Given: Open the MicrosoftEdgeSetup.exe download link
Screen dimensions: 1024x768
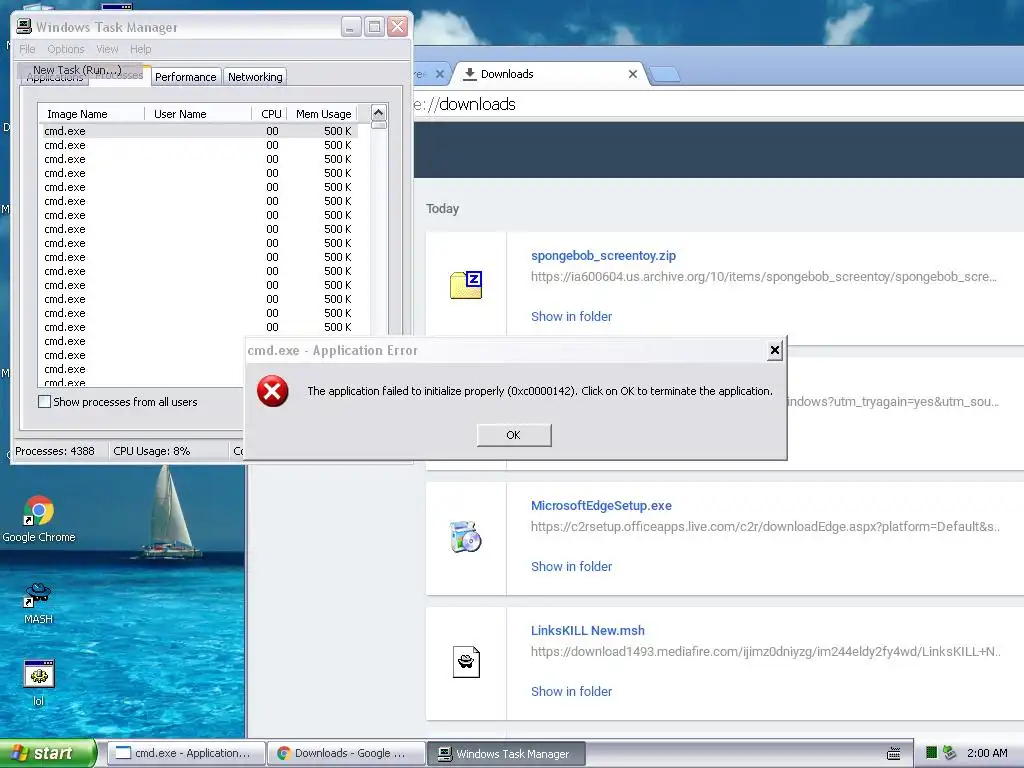Looking at the screenshot, I should tap(601, 505).
